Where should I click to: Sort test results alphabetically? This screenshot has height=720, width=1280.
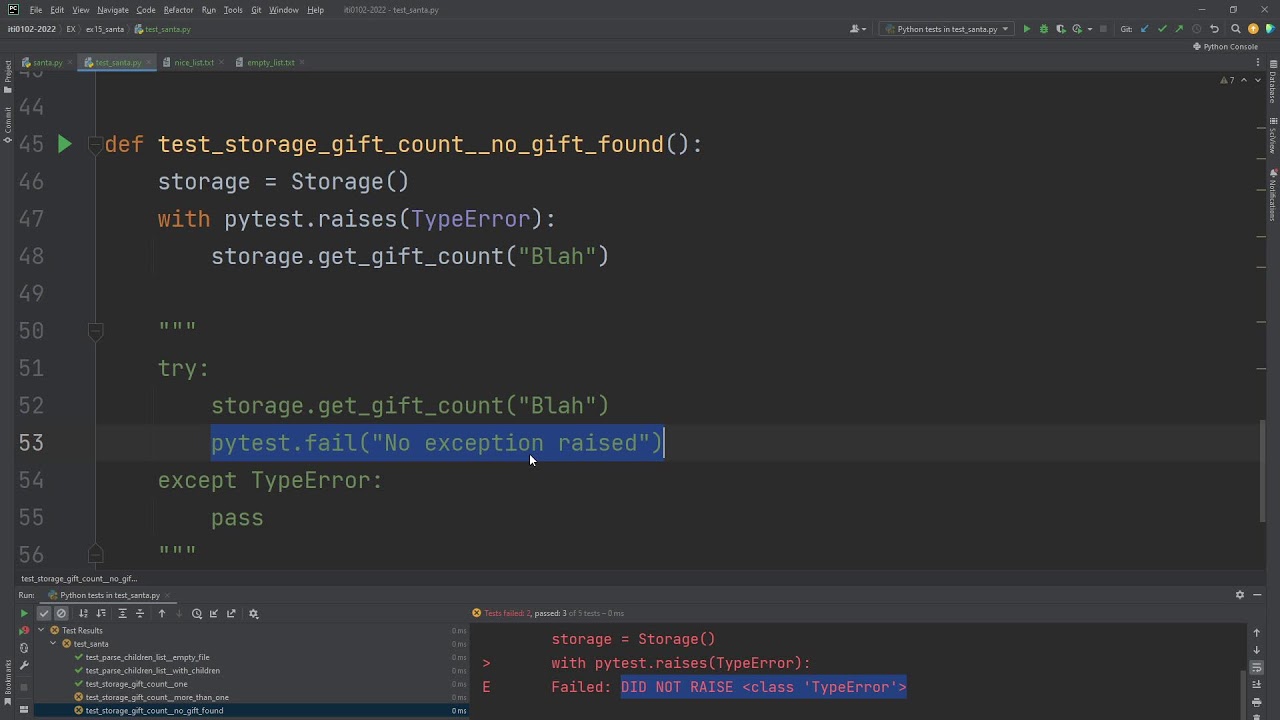[83, 613]
